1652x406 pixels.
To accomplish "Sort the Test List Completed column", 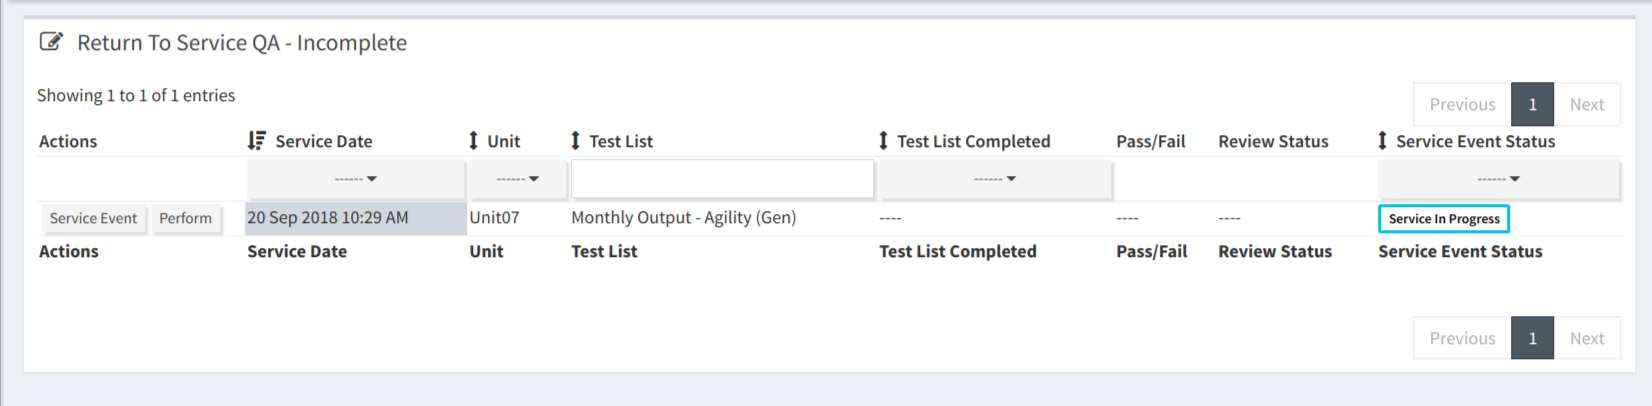I will click(884, 141).
